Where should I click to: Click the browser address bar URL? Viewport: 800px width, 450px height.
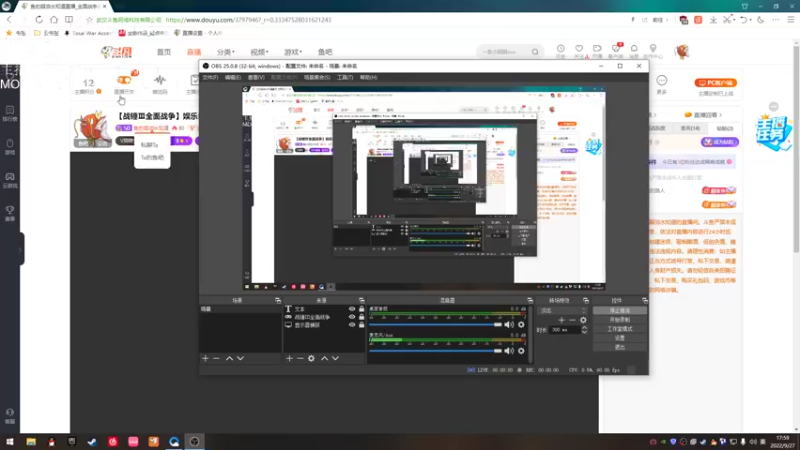coord(248,20)
